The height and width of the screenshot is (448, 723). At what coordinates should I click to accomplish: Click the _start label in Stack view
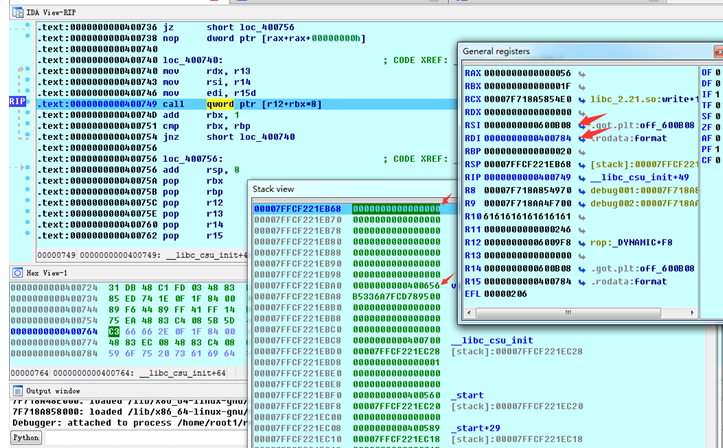[x=467, y=395]
